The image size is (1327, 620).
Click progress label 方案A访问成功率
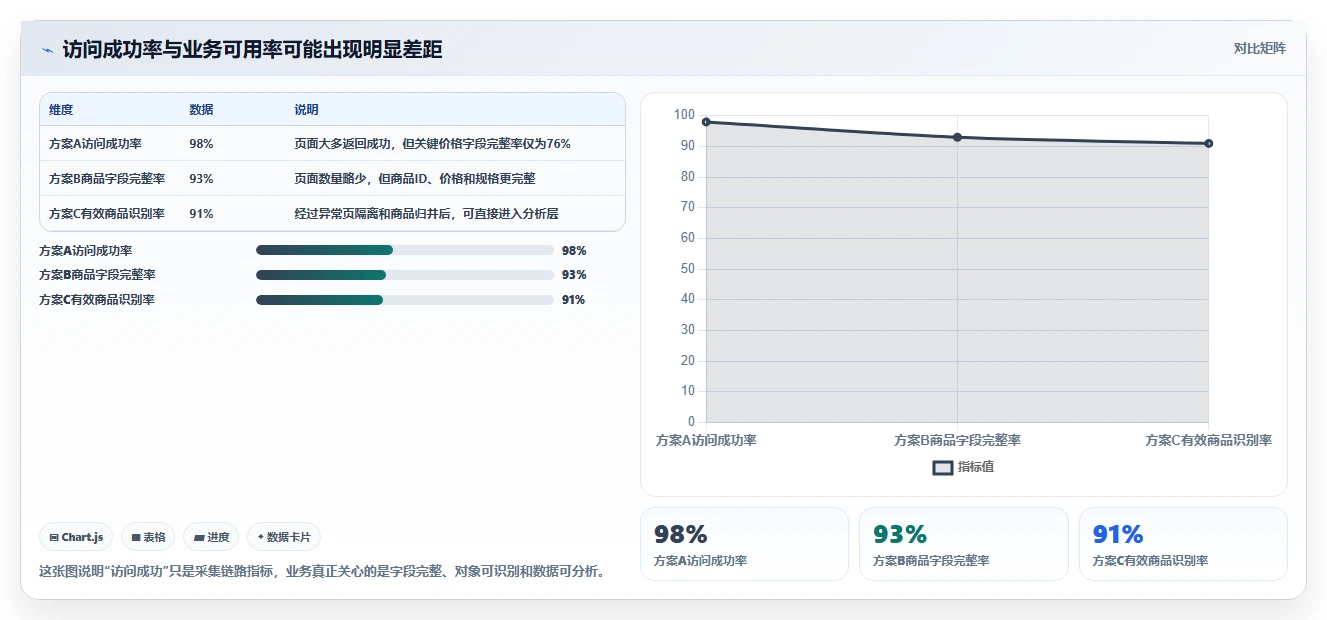[85, 251]
